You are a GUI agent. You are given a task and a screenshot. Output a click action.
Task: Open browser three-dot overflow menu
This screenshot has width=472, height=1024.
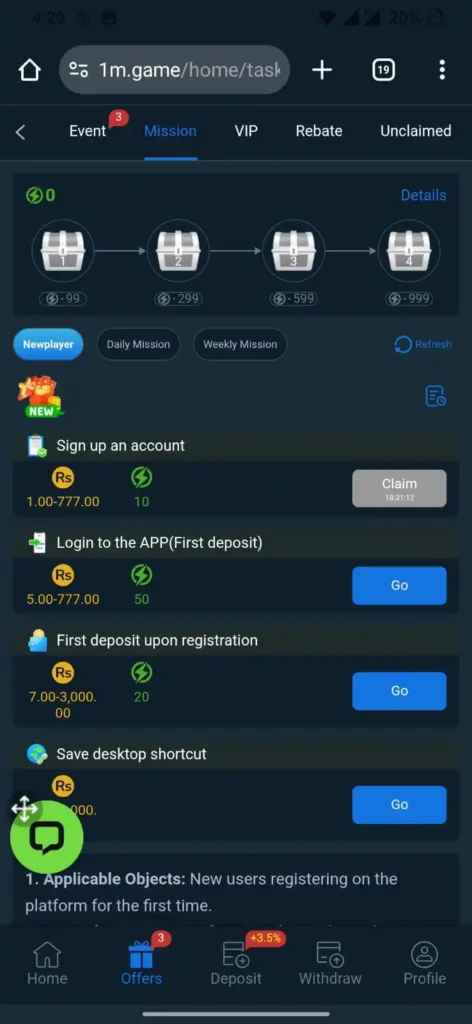click(x=442, y=70)
